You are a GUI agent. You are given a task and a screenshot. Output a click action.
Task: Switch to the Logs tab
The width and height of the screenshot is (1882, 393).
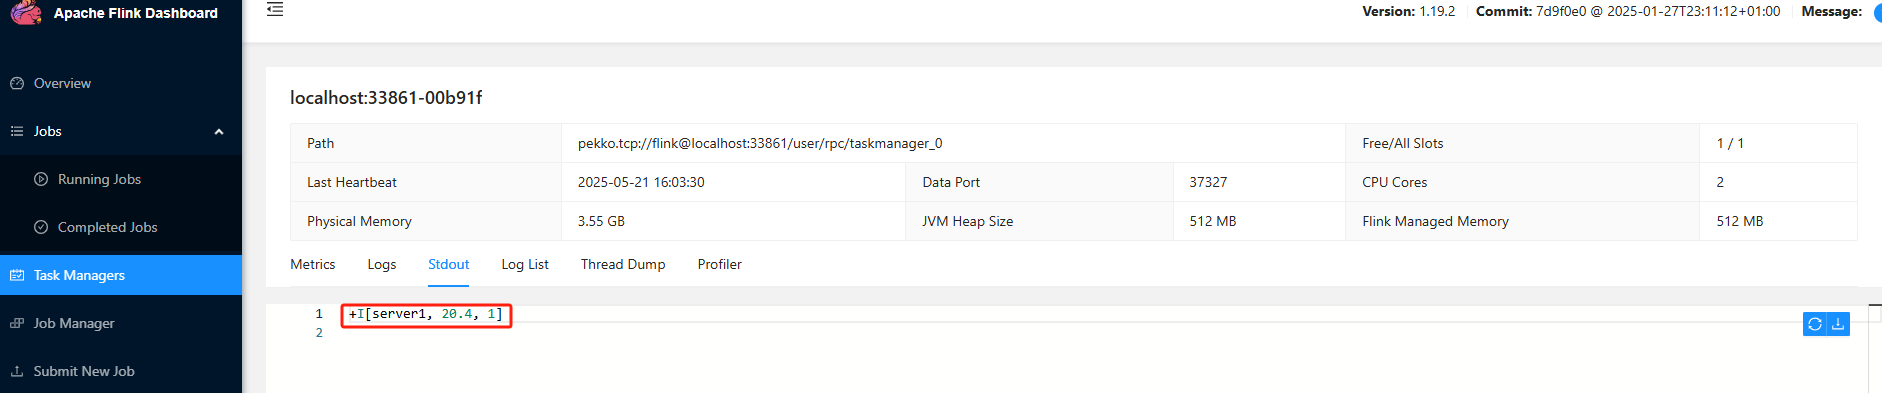point(382,264)
